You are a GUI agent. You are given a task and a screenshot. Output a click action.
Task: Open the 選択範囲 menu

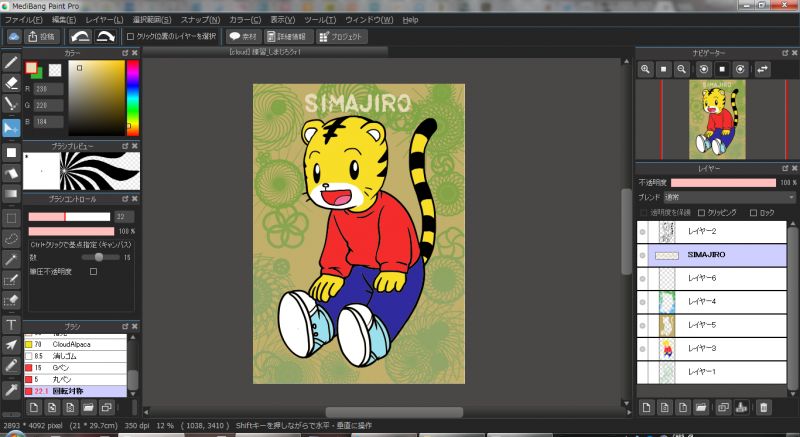152,20
